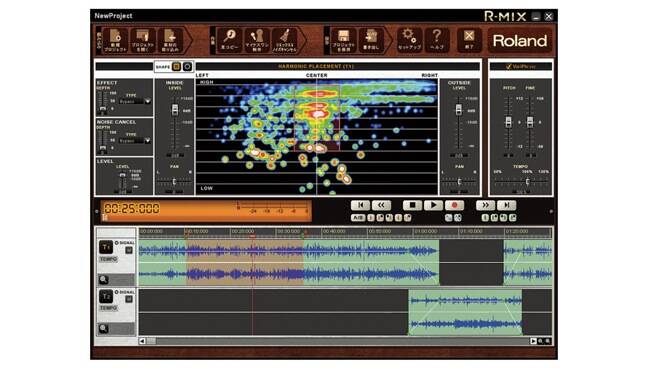
Task: Expand the EFFECT type dropdown
Action: [x=148, y=101]
